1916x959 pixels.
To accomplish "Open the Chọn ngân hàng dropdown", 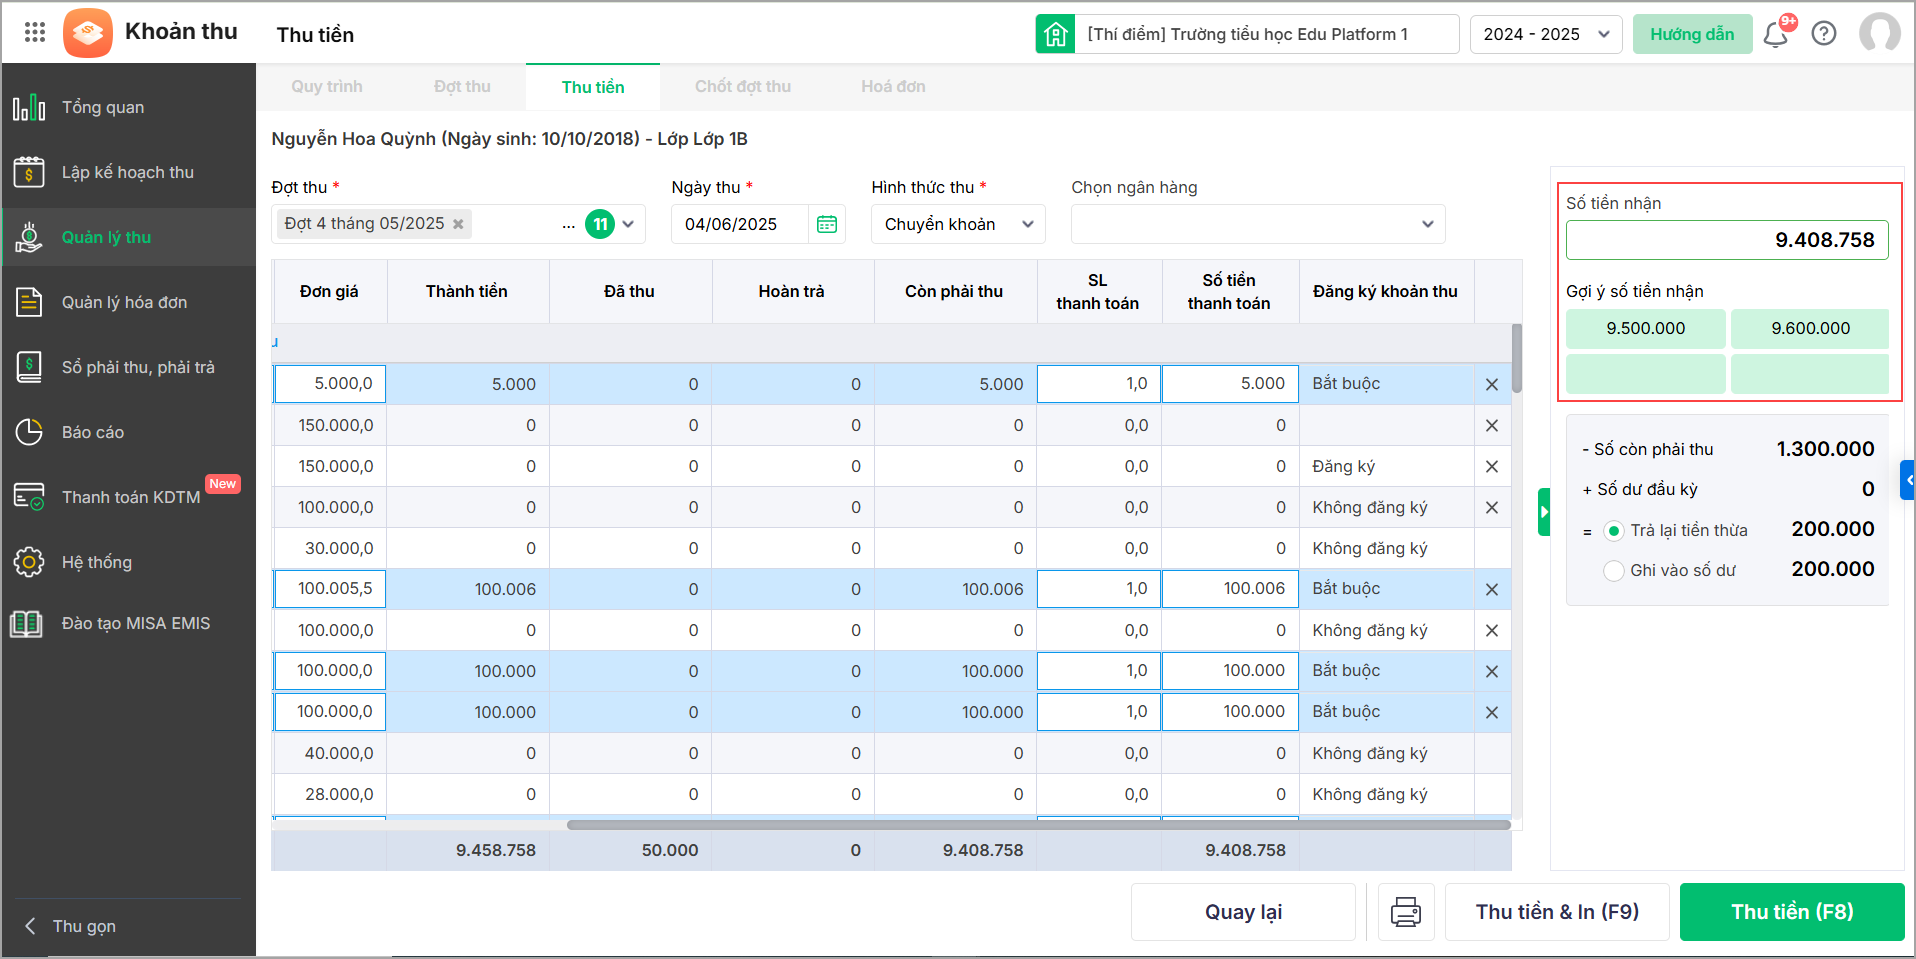I will click(1257, 224).
